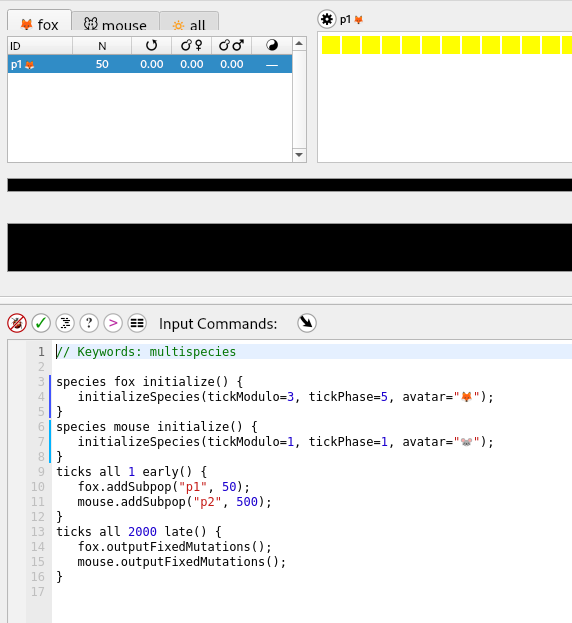Click on the Keywords: multispecies comment line
The height and width of the screenshot is (623, 572).
tap(146, 352)
